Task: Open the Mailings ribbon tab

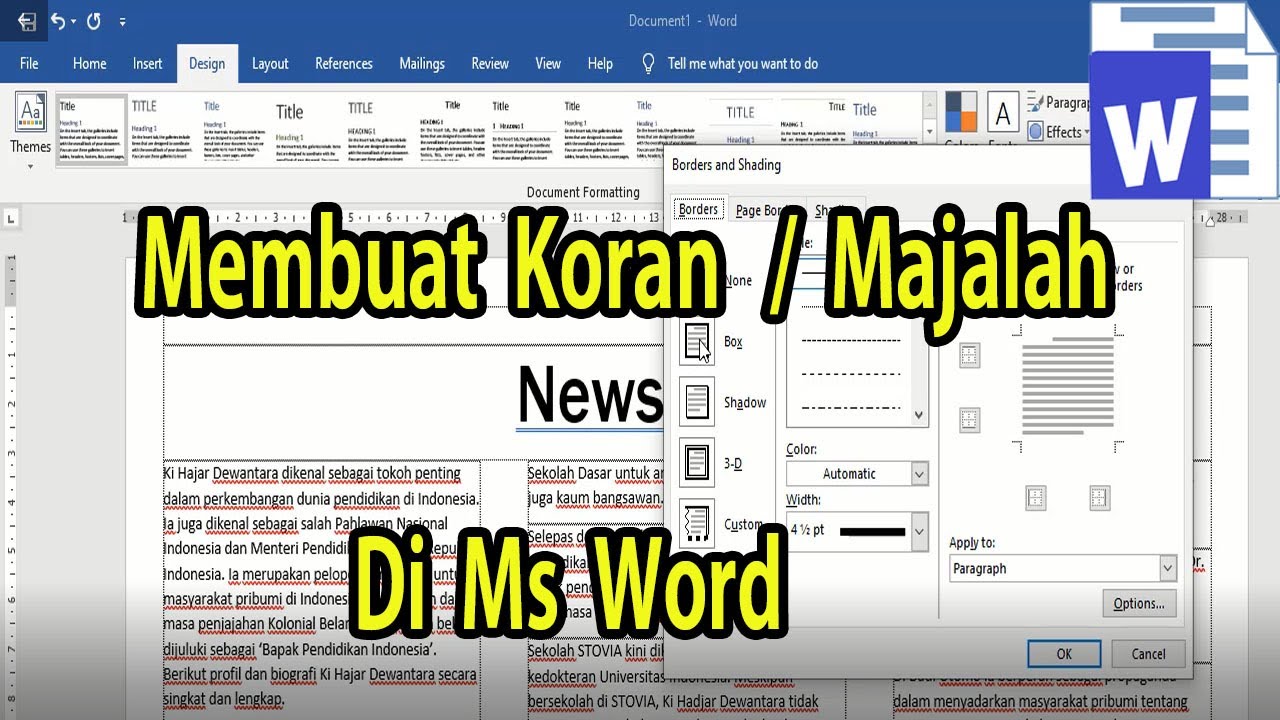Action: (x=422, y=63)
